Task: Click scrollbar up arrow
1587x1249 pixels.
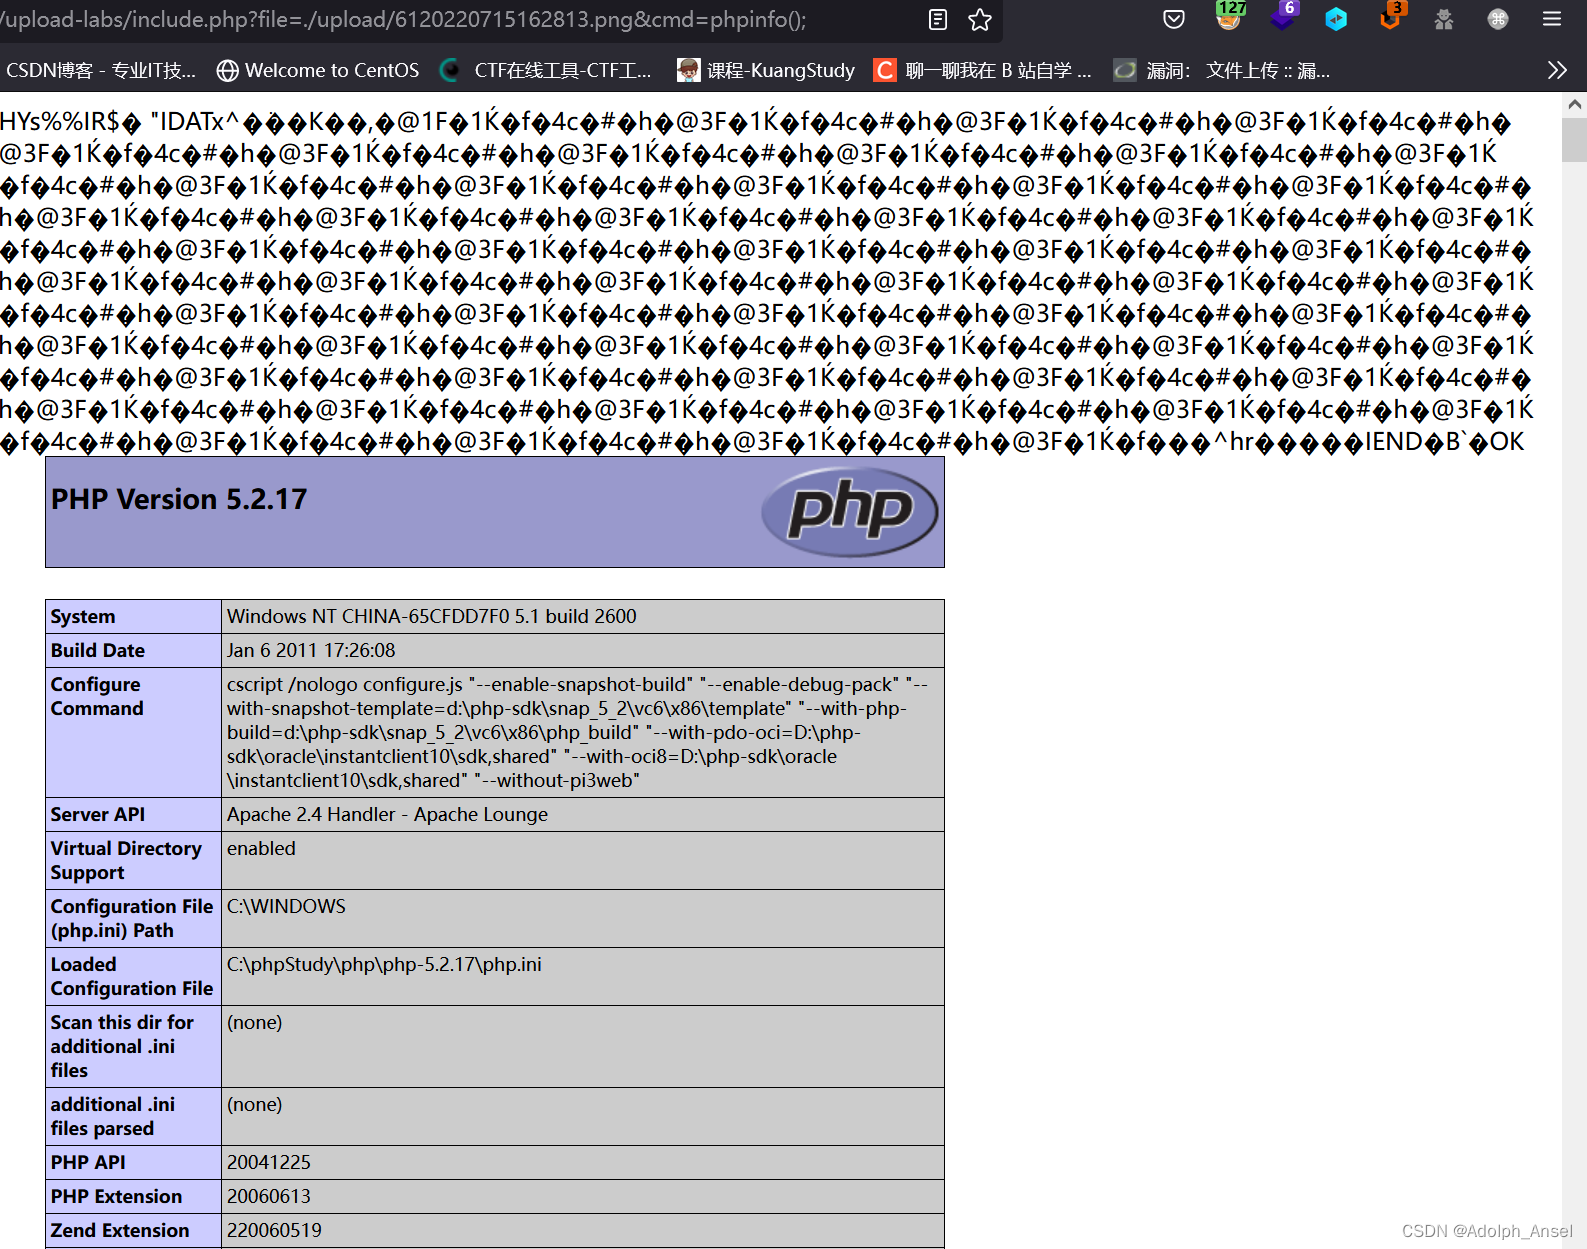Action: click(1574, 104)
